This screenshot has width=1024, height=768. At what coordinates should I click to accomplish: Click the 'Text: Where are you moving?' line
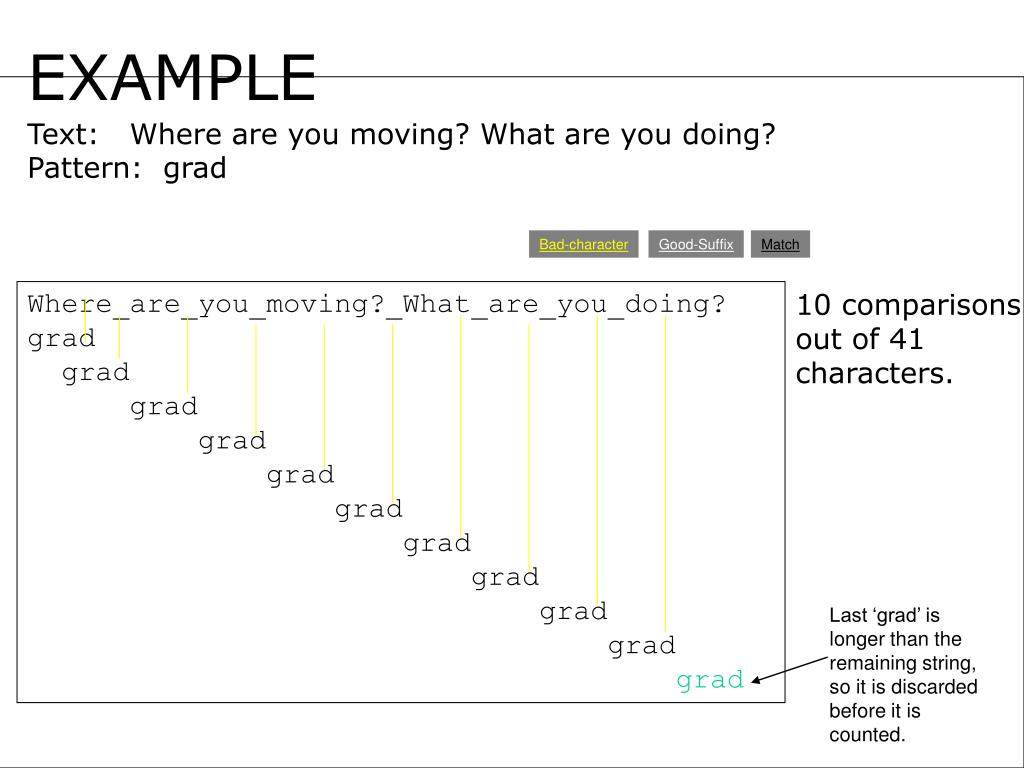pos(401,134)
